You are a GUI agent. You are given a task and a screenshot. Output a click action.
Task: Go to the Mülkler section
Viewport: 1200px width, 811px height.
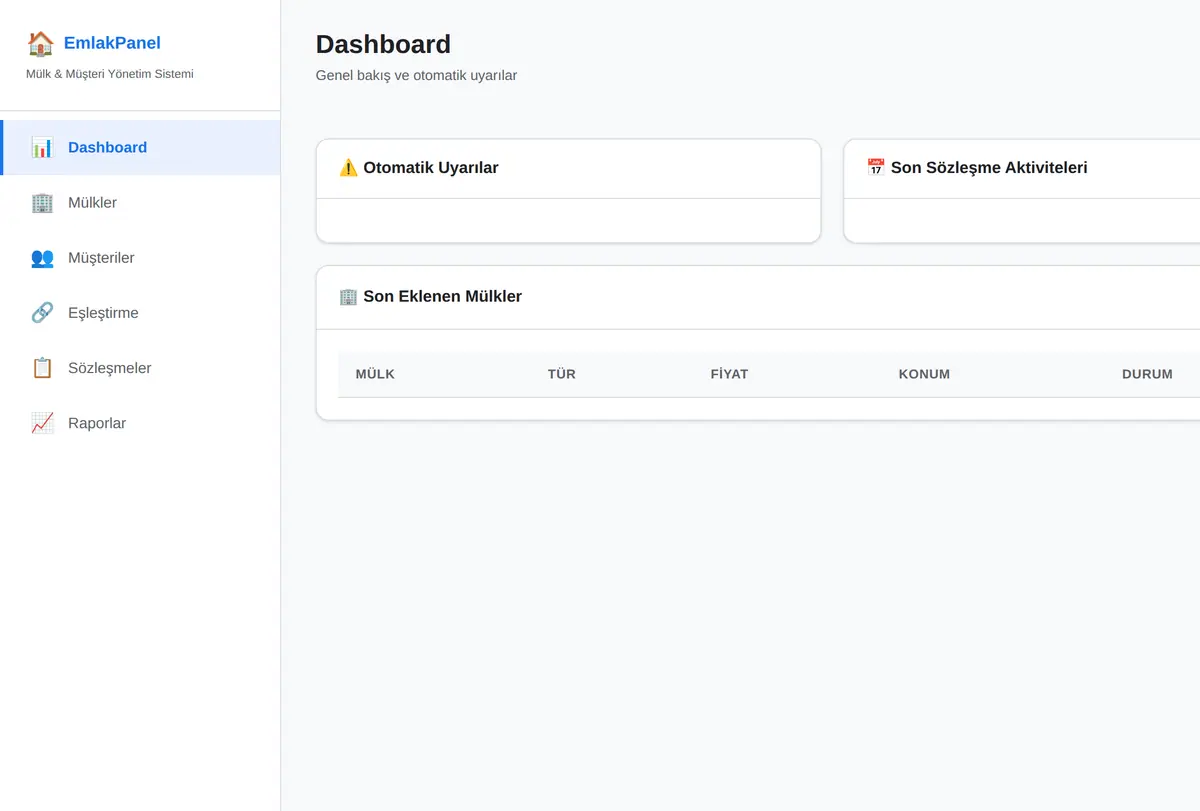point(140,203)
